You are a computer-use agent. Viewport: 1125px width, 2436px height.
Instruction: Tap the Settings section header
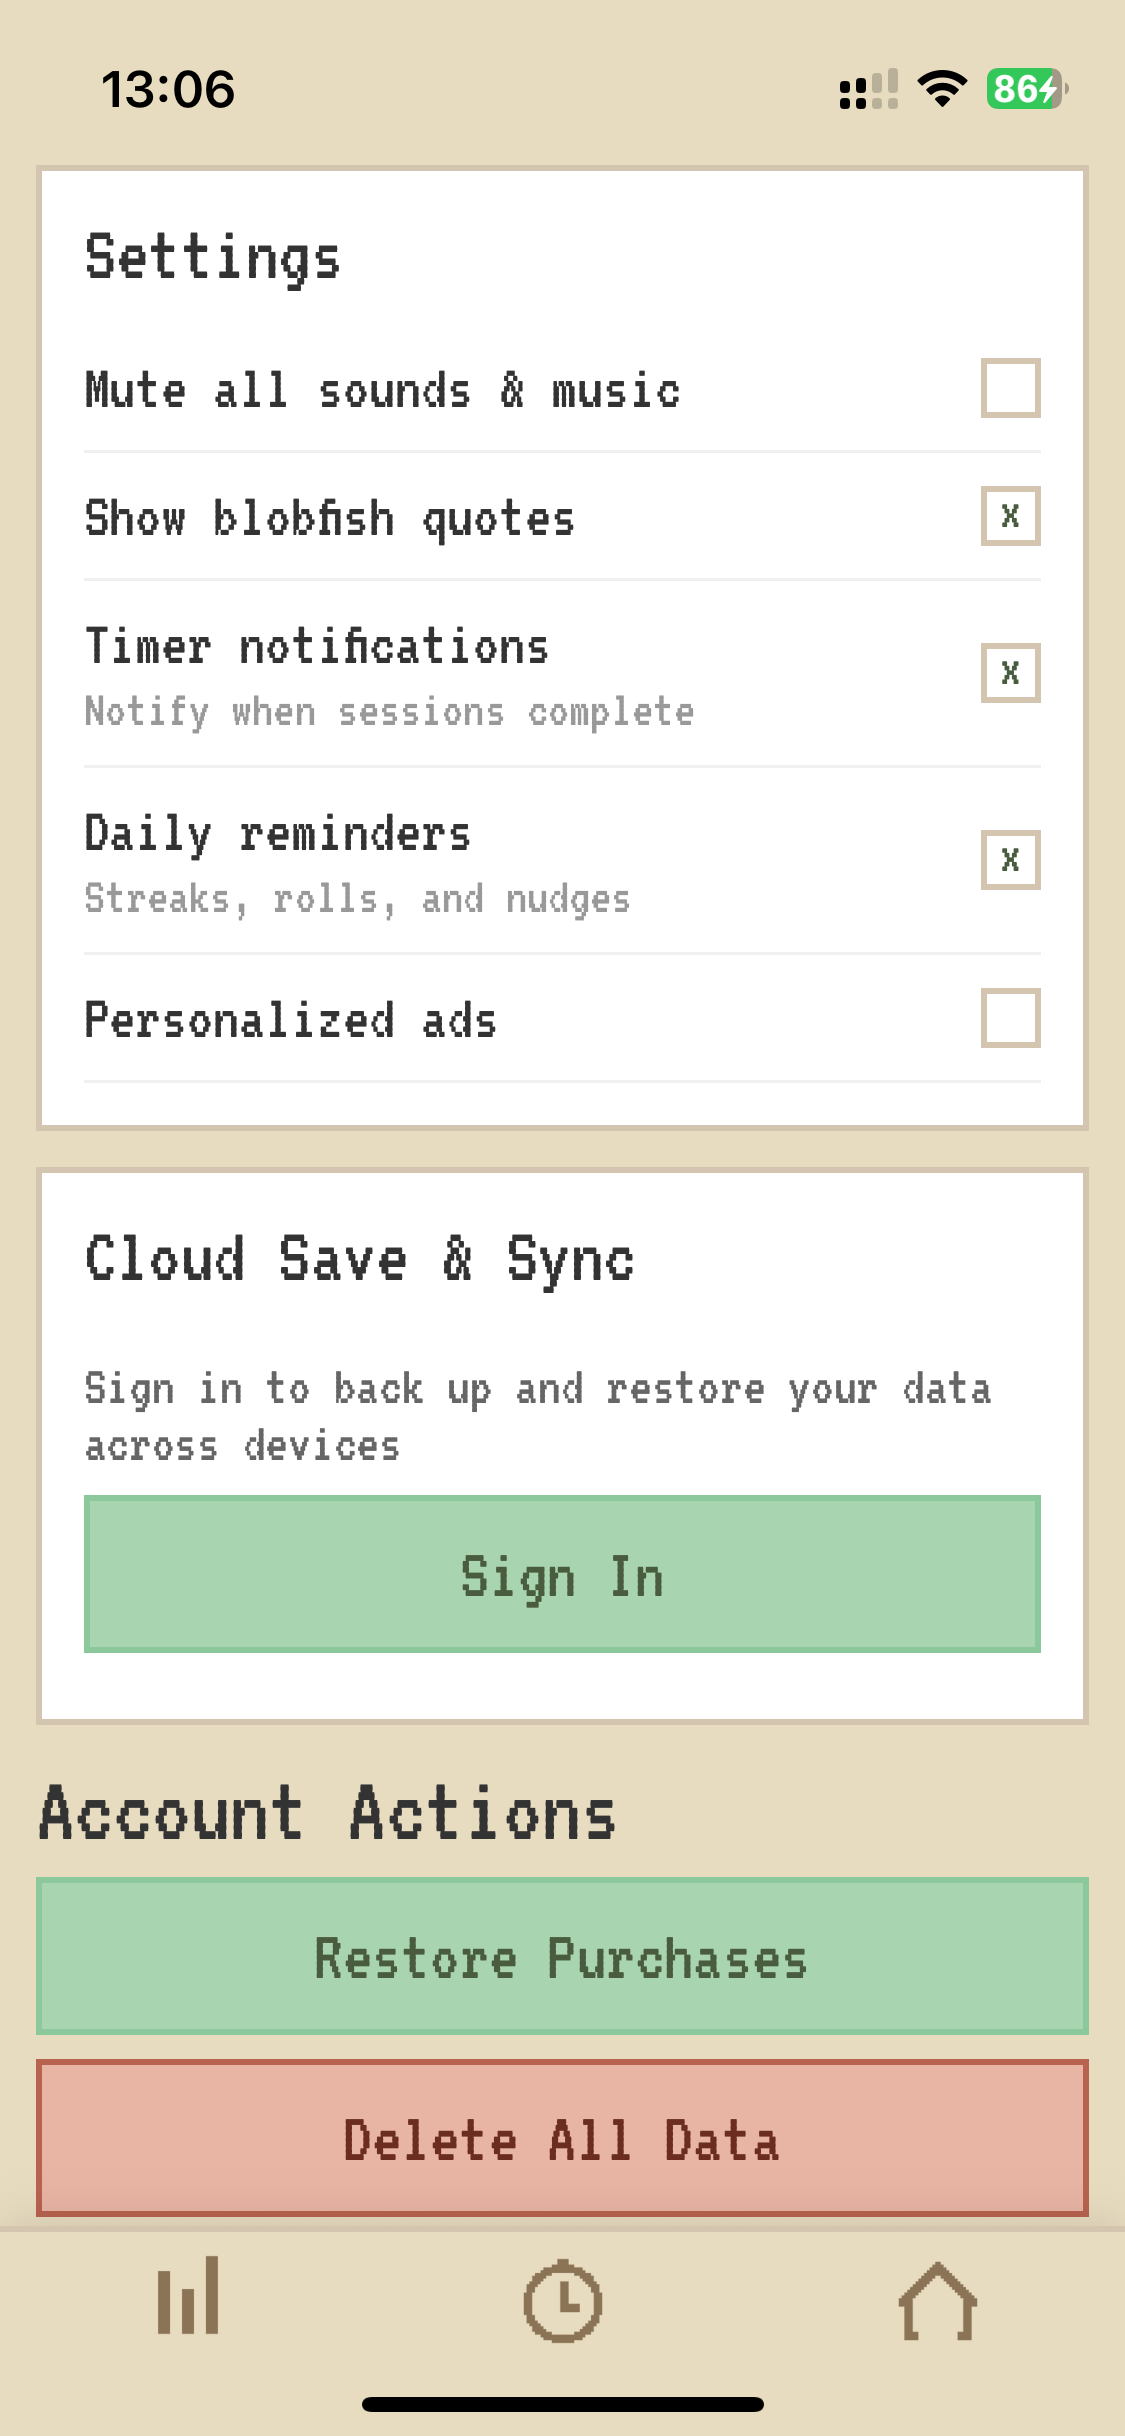point(211,258)
